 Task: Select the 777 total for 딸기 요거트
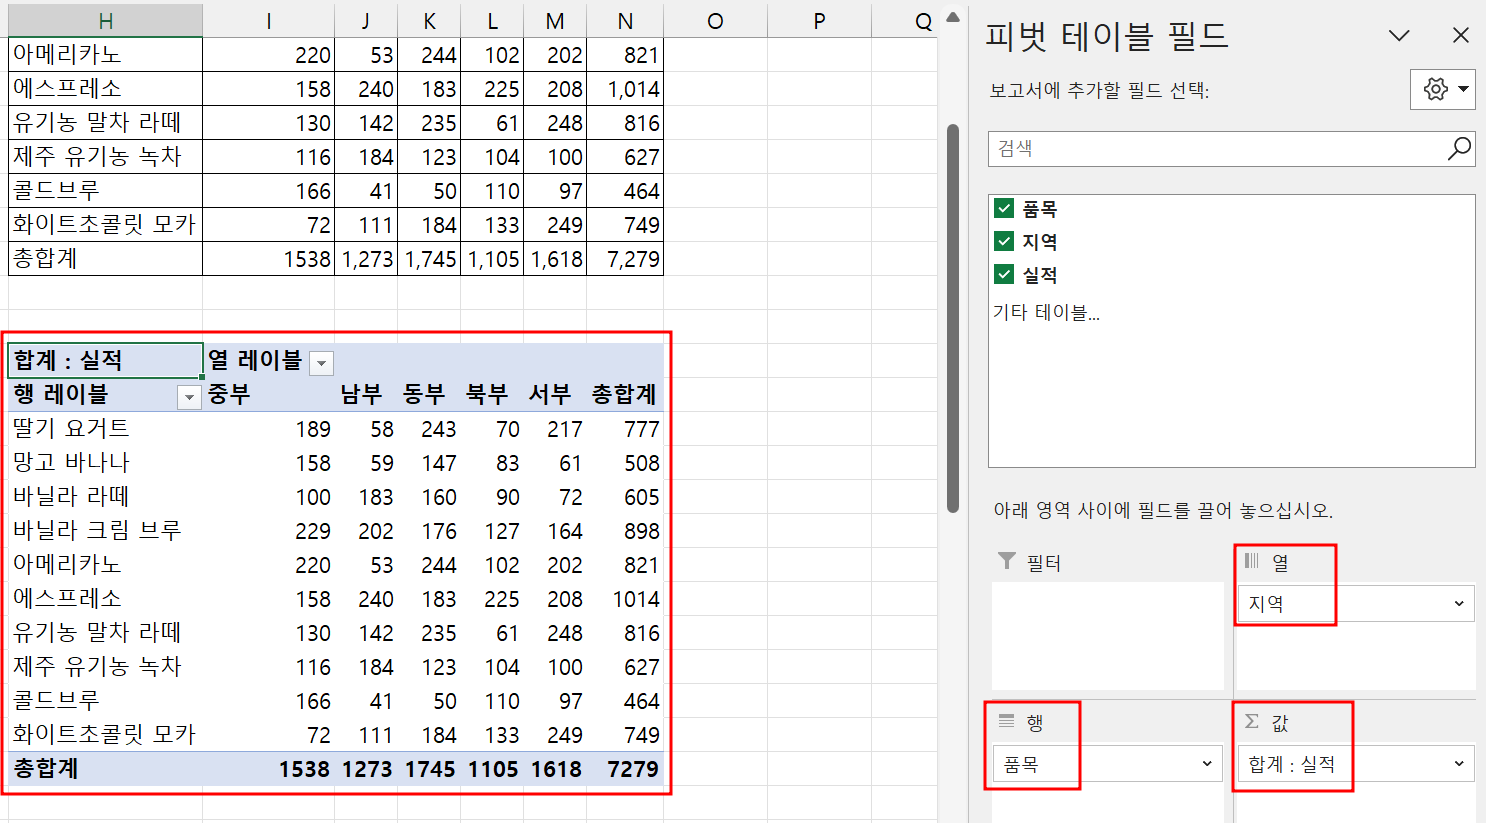625,429
